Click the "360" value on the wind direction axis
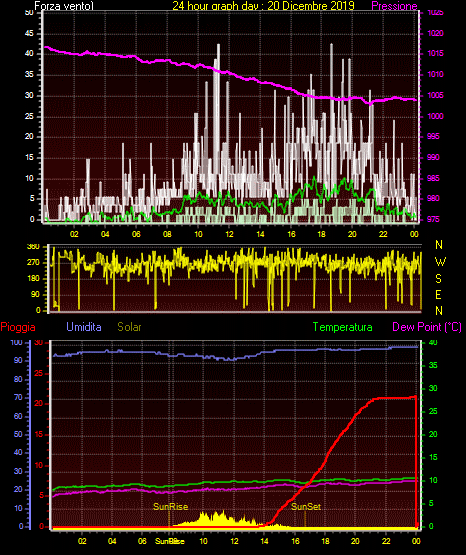466x555 pixels. (x=33, y=247)
